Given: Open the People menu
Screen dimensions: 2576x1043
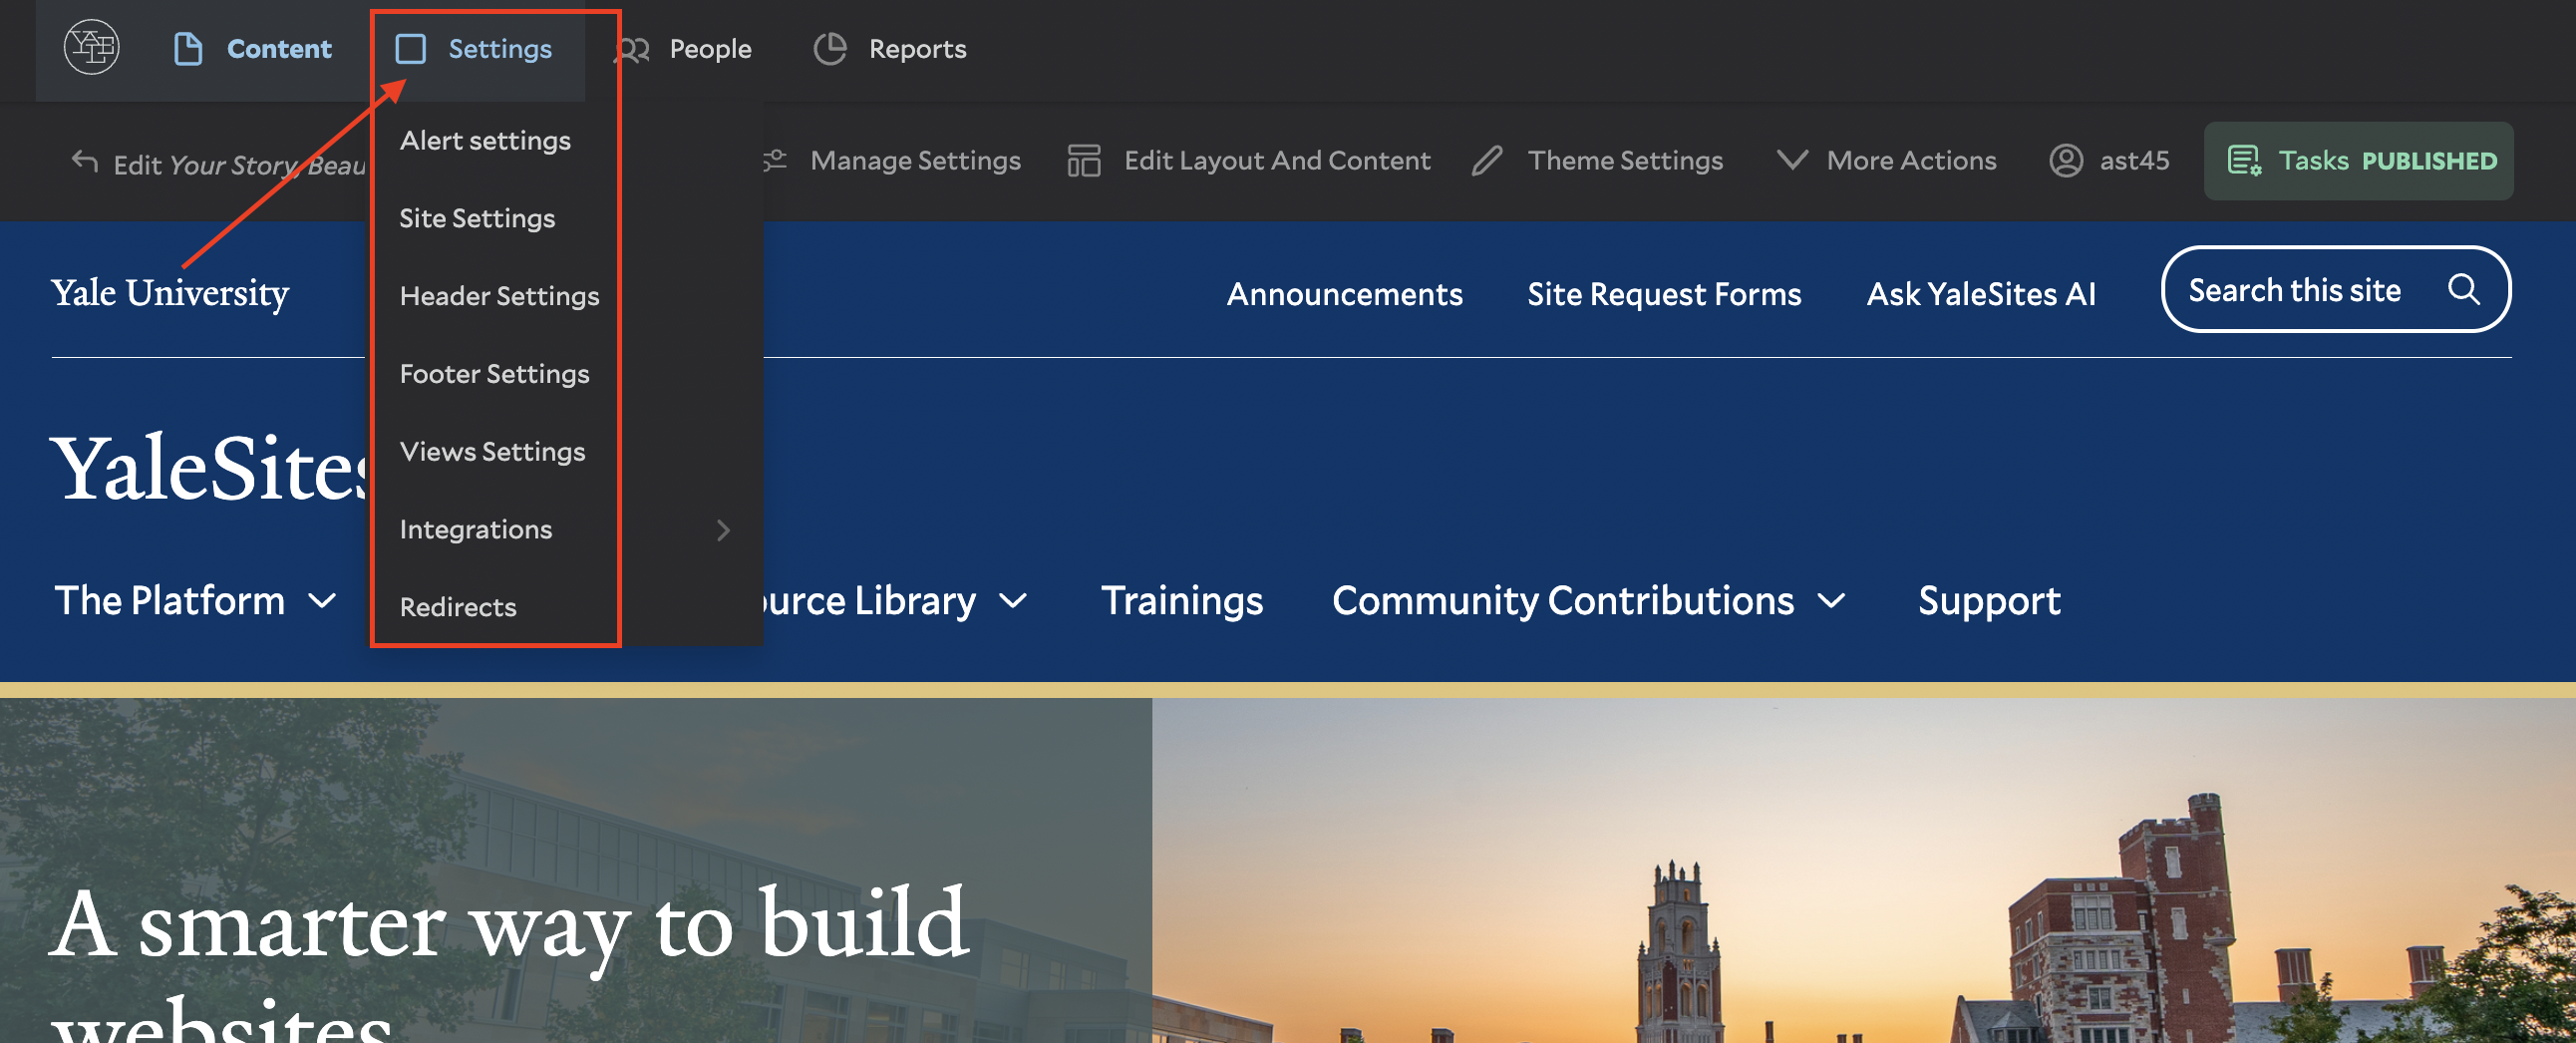Looking at the screenshot, I should (683, 48).
